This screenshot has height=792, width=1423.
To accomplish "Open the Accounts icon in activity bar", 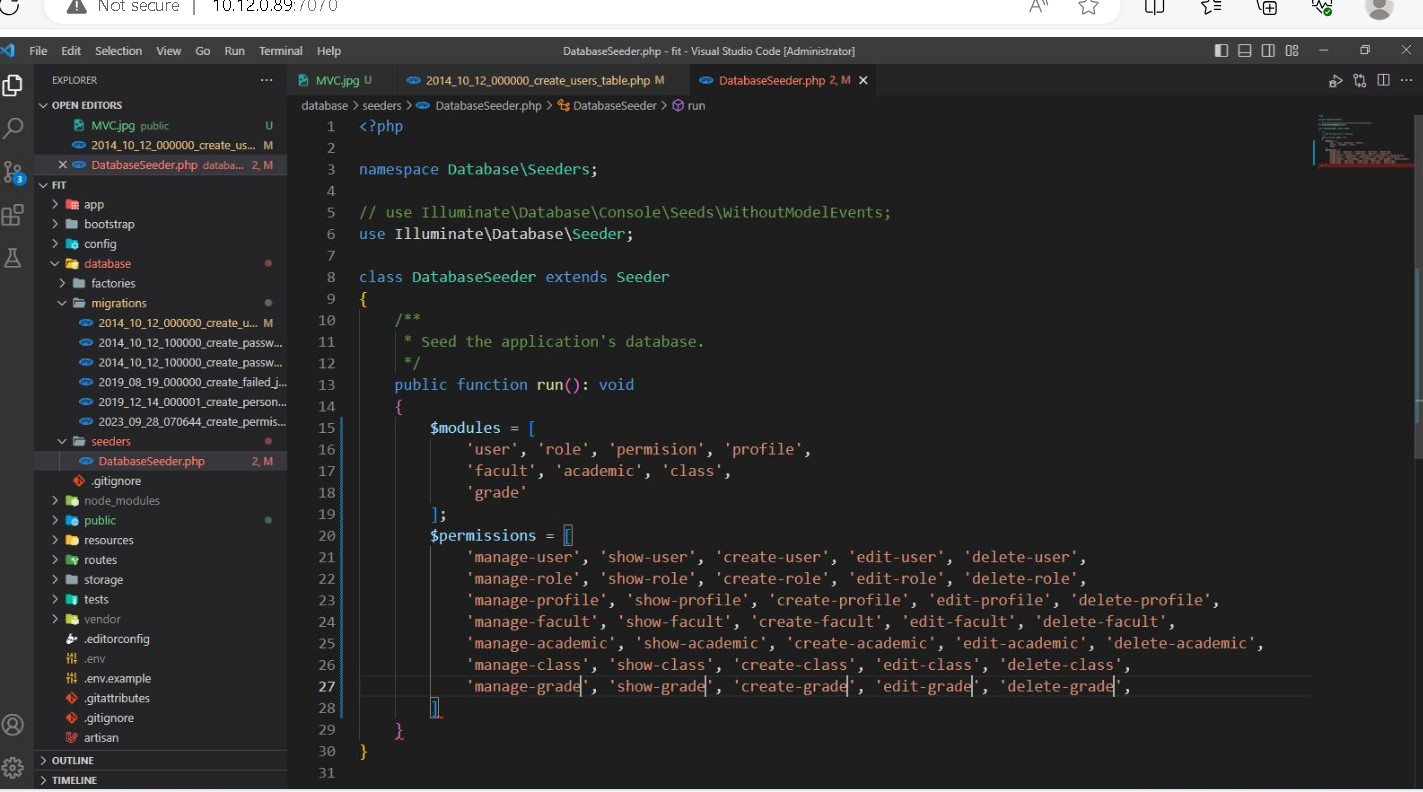I will click(x=13, y=725).
